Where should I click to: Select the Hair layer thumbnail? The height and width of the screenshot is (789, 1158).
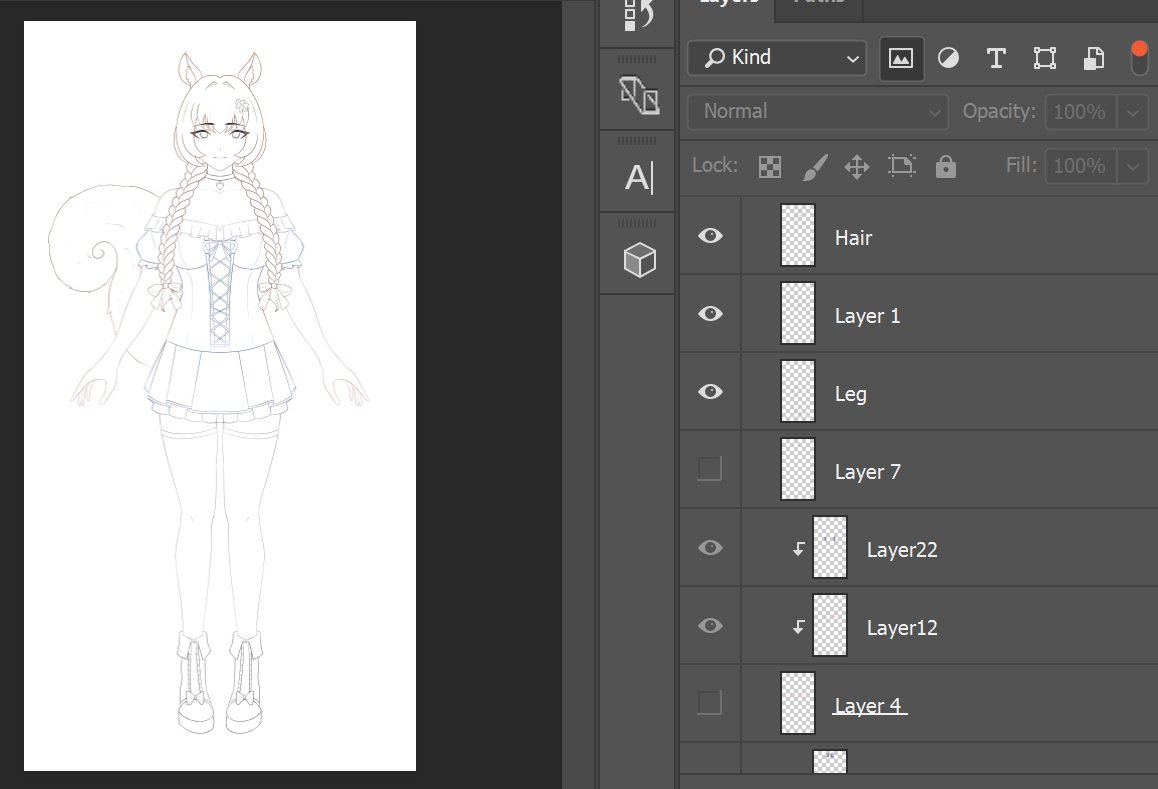[798, 236]
